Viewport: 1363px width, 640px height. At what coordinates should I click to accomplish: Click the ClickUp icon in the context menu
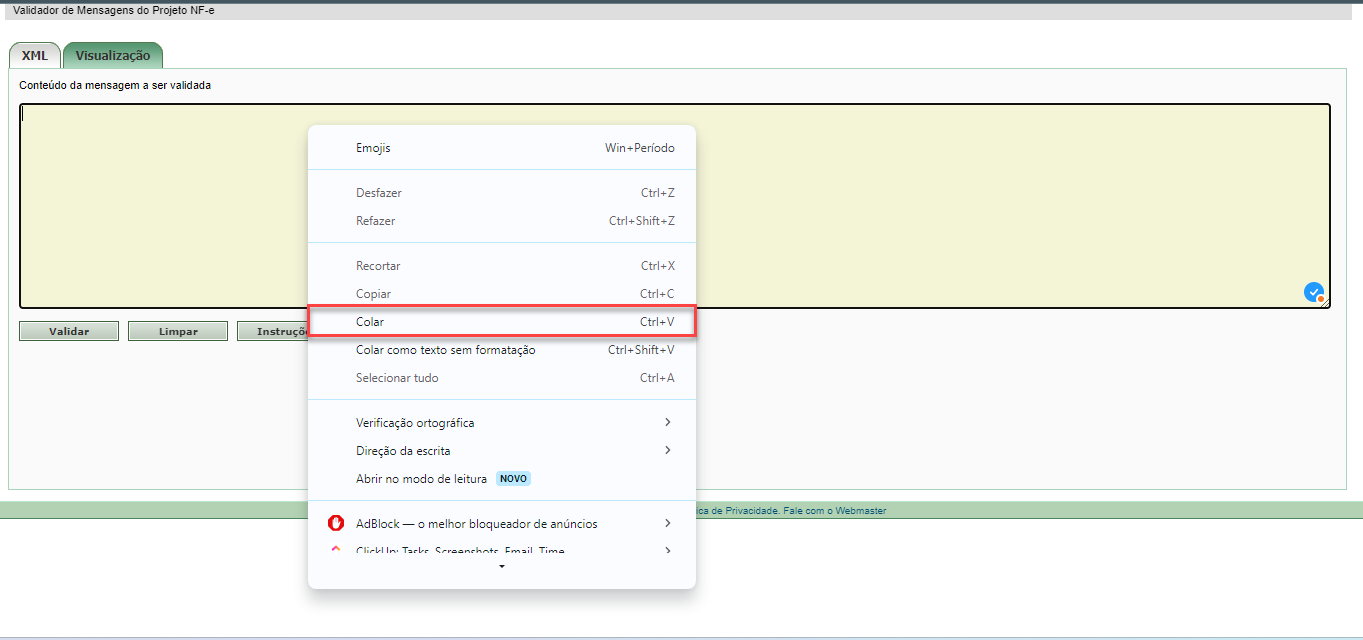[x=336, y=549]
